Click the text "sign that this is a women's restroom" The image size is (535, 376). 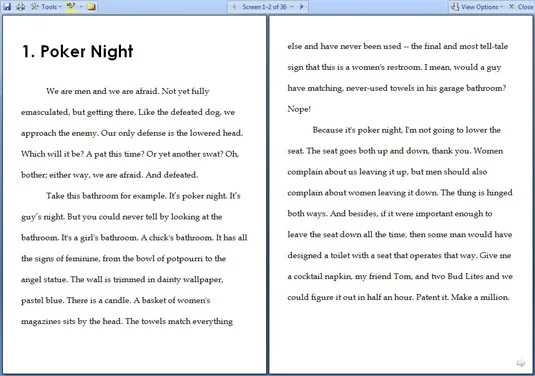(354, 67)
